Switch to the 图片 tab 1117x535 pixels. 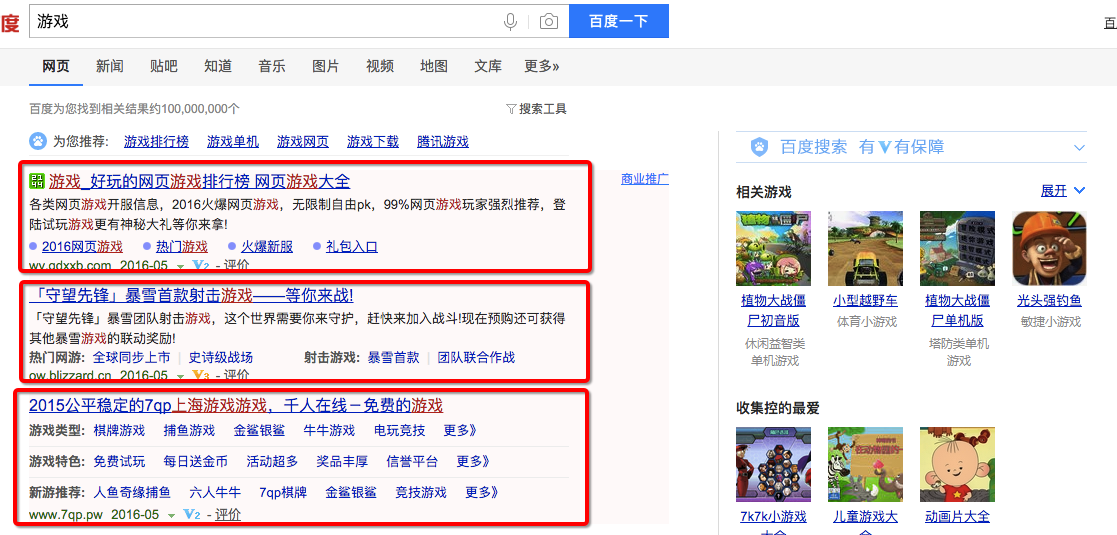click(x=326, y=66)
